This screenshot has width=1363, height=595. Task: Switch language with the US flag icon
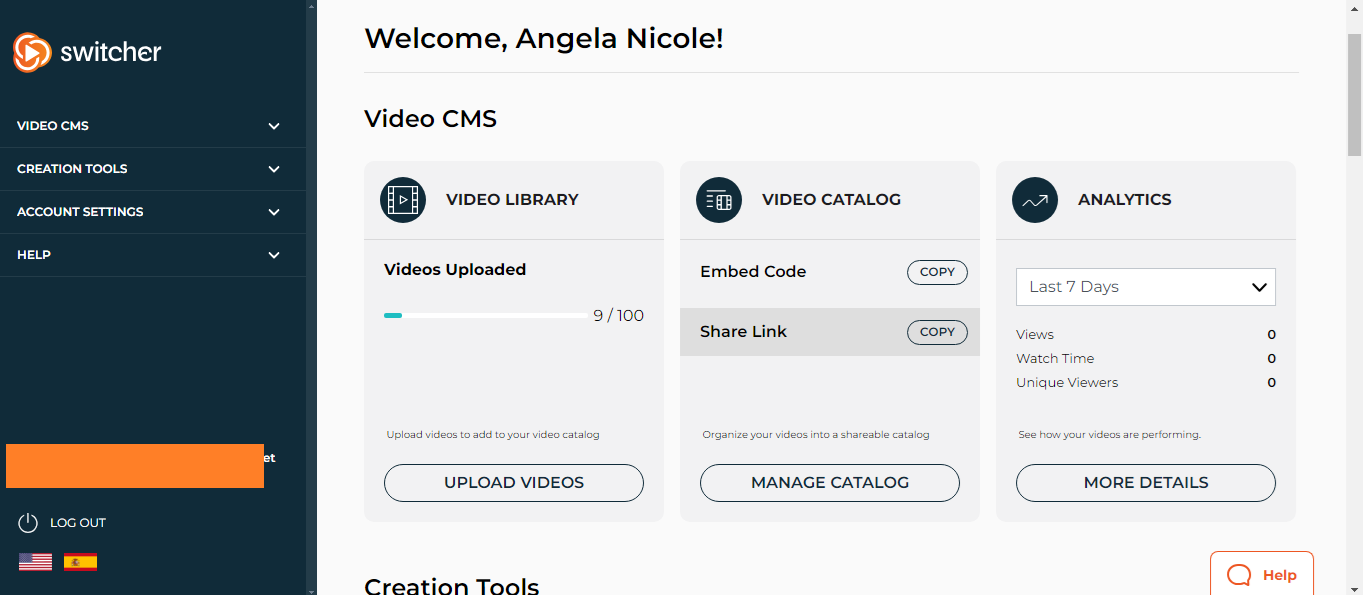35,562
